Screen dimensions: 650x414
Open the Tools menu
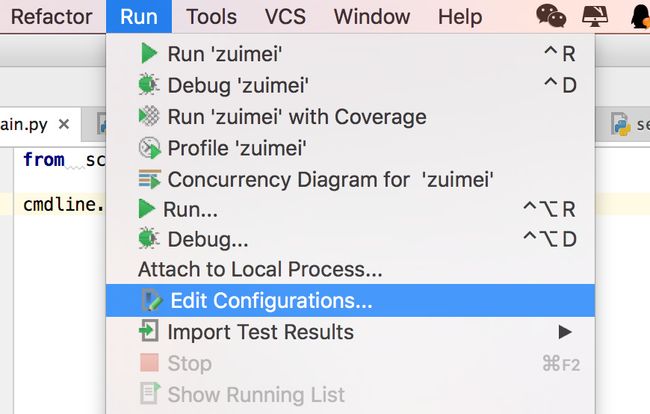tap(211, 17)
